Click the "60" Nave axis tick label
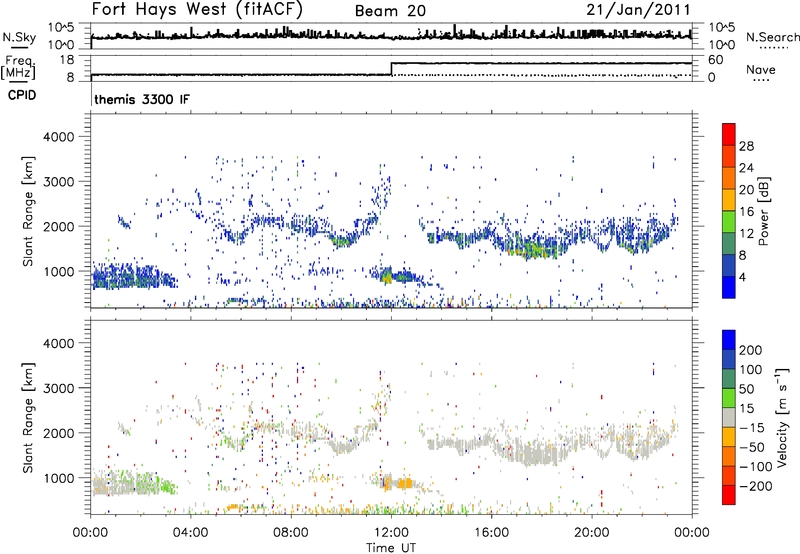The image size is (800, 554). point(716,60)
